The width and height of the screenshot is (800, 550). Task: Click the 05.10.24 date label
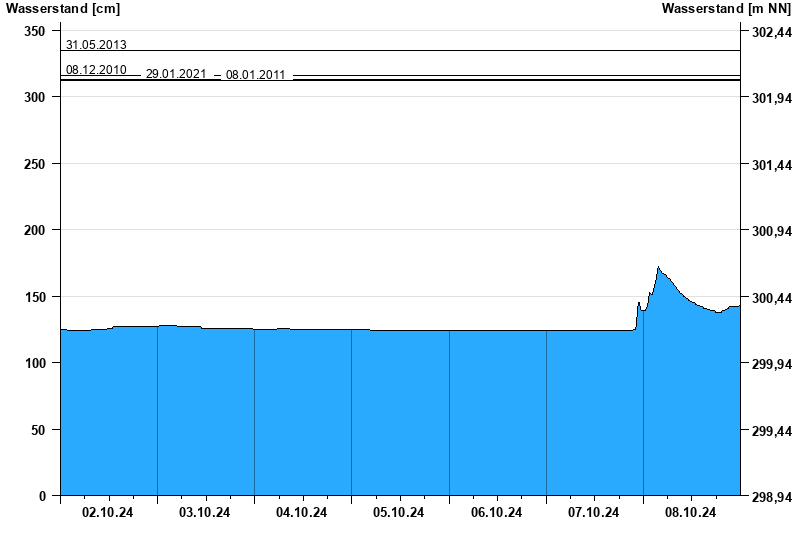(399, 512)
